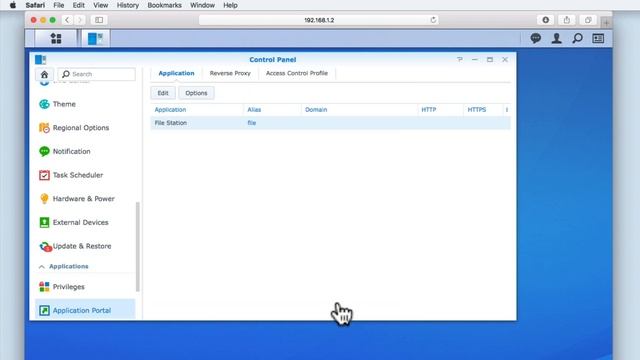640x360 pixels.
Task: Open the Apple menu
Action: (x=13, y=5)
